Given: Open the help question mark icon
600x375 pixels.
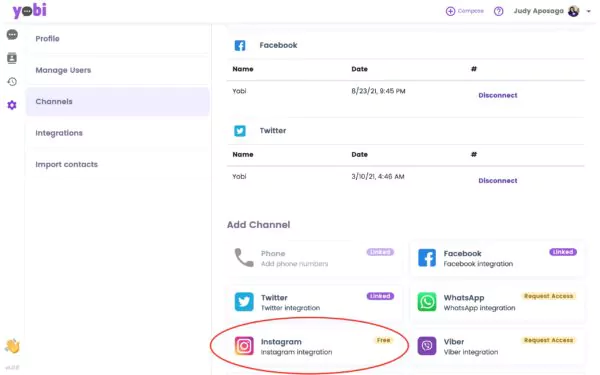Looking at the screenshot, I should pyautogui.click(x=498, y=11).
